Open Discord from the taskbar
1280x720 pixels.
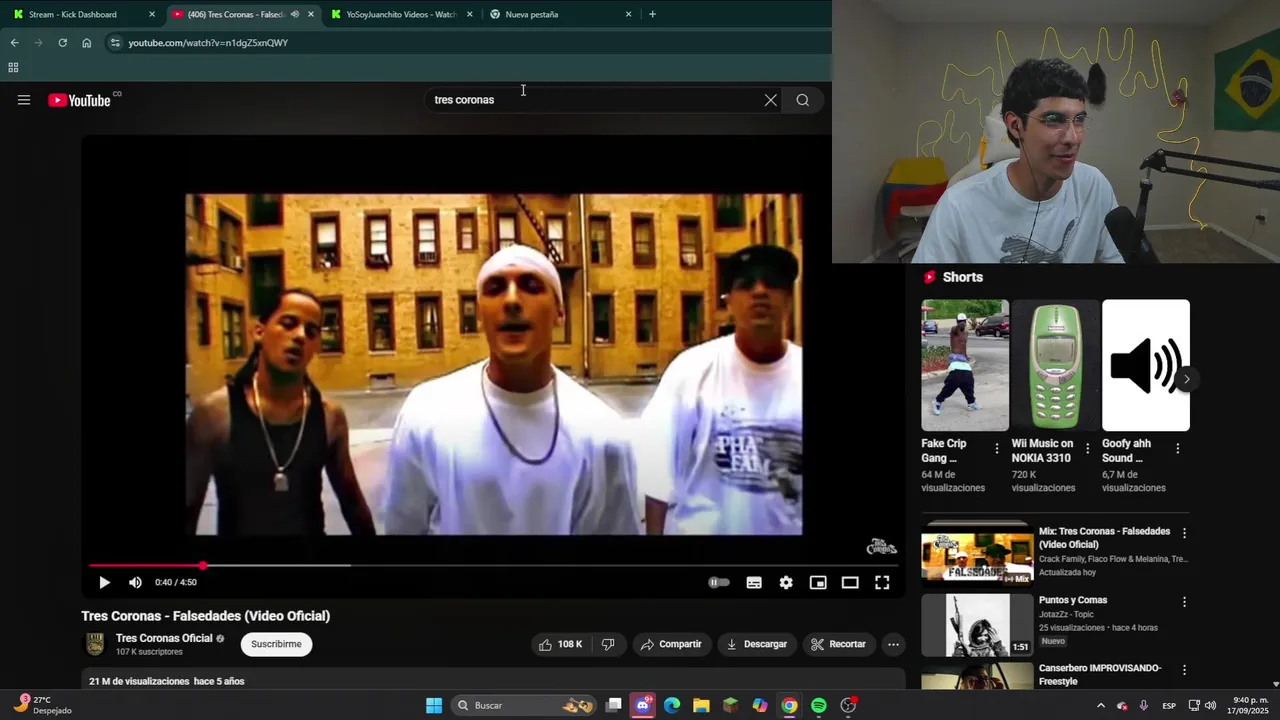click(x=643, y=705)
